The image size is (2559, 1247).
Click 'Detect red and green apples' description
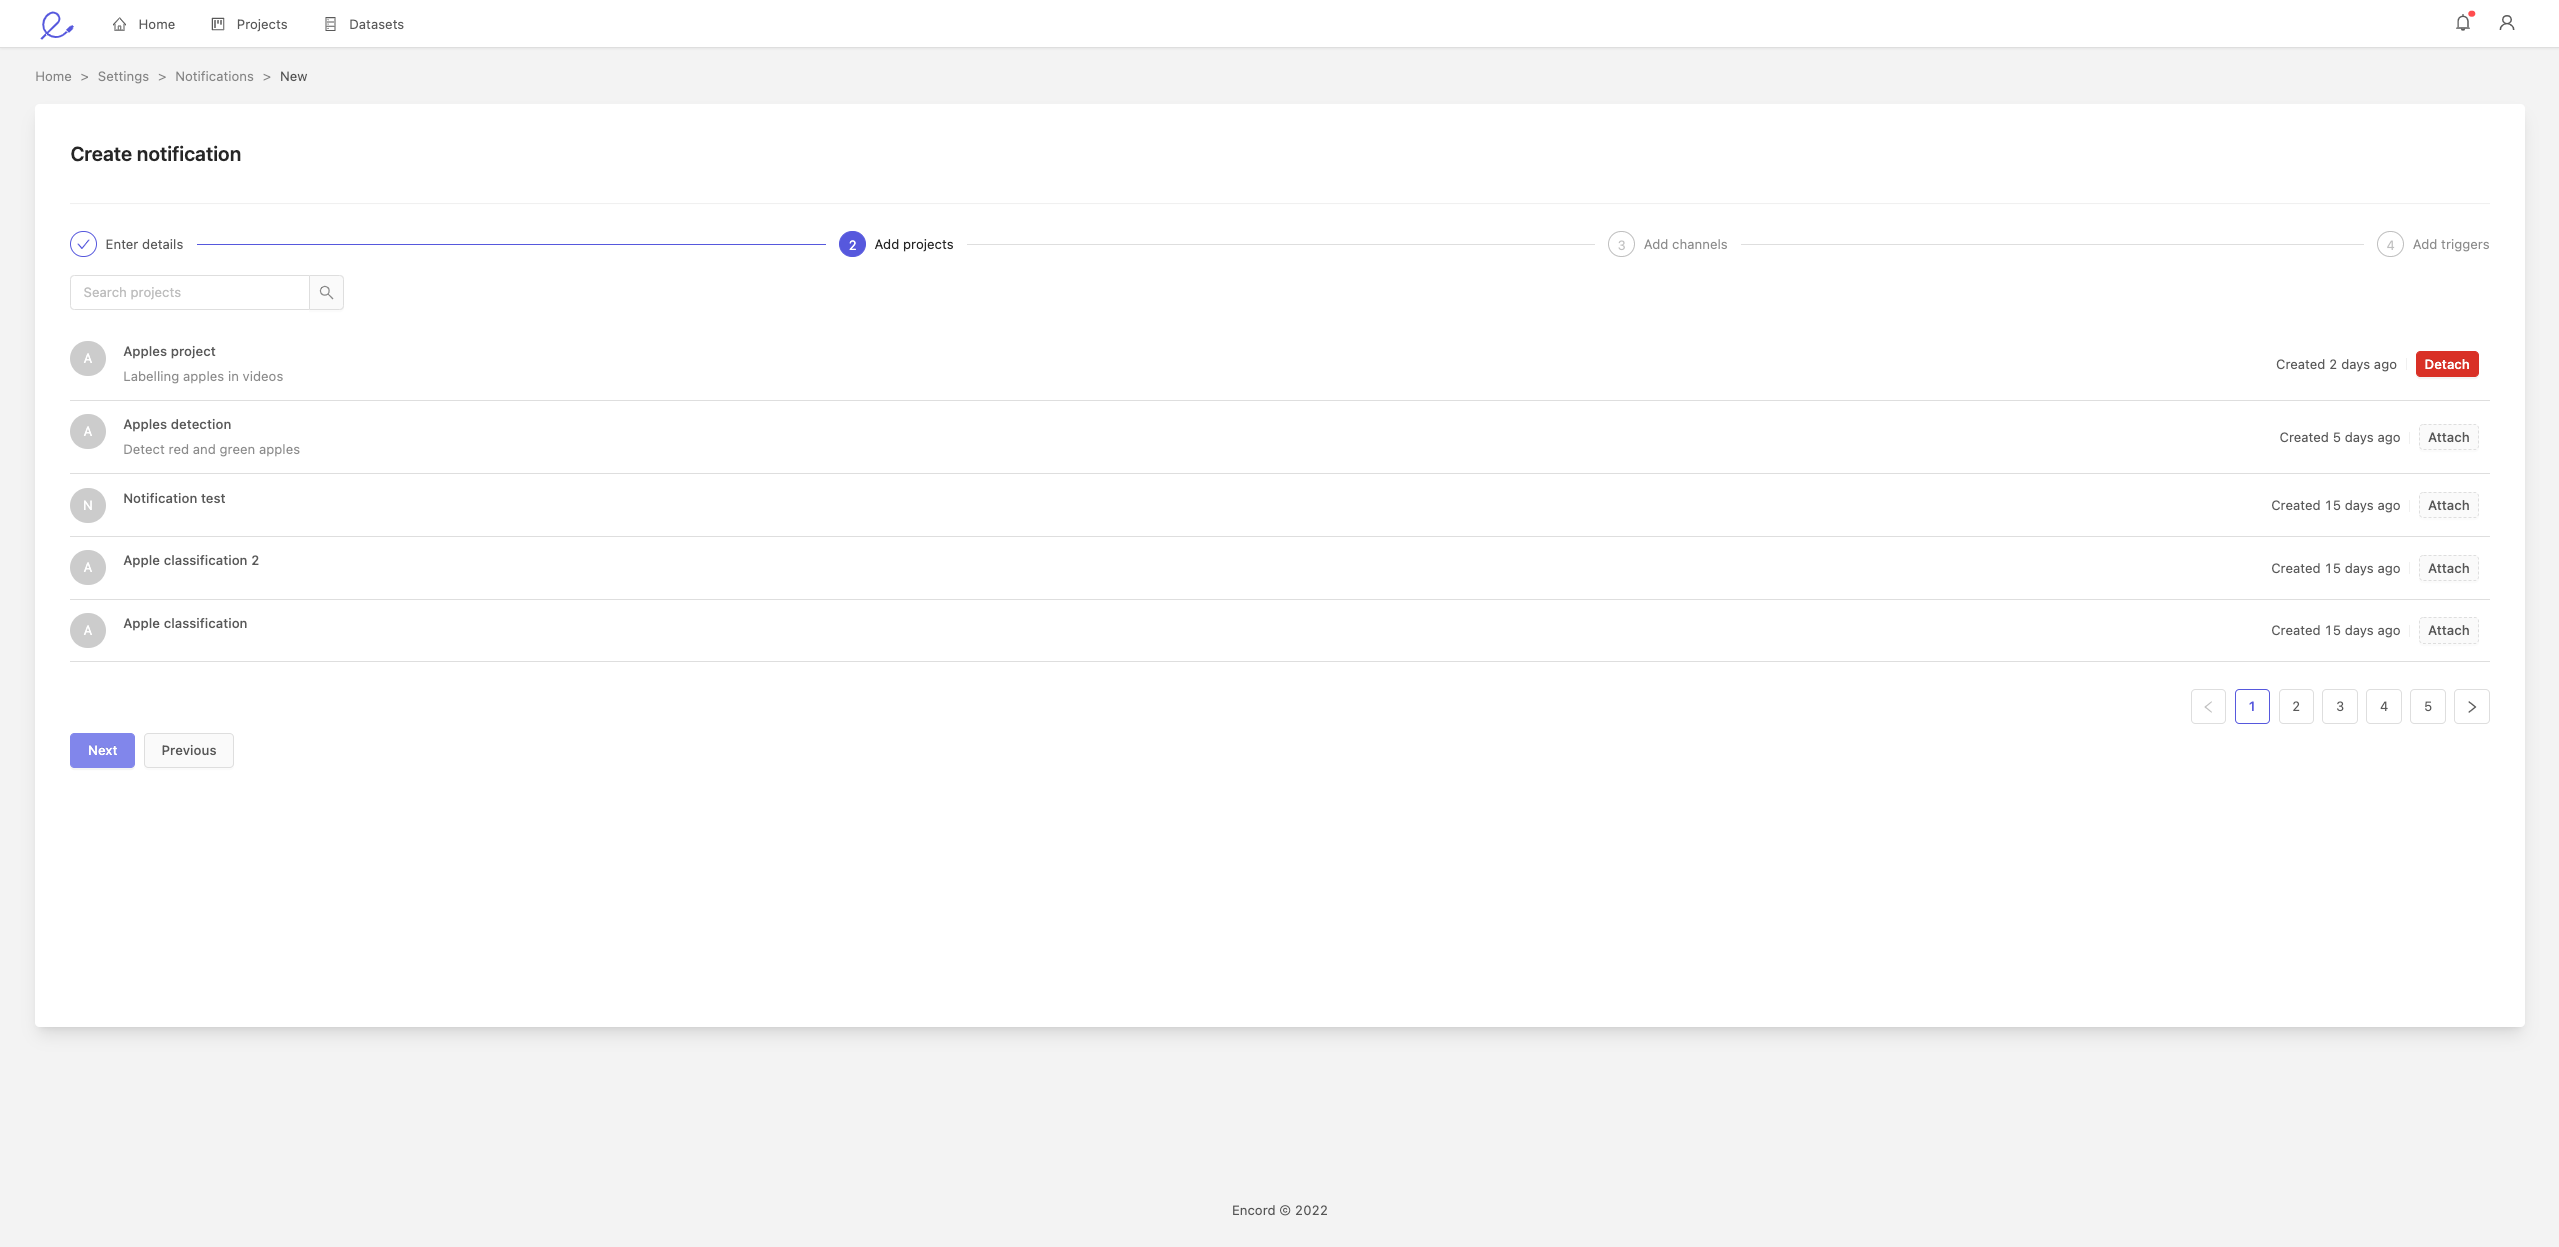click(211, 449)
